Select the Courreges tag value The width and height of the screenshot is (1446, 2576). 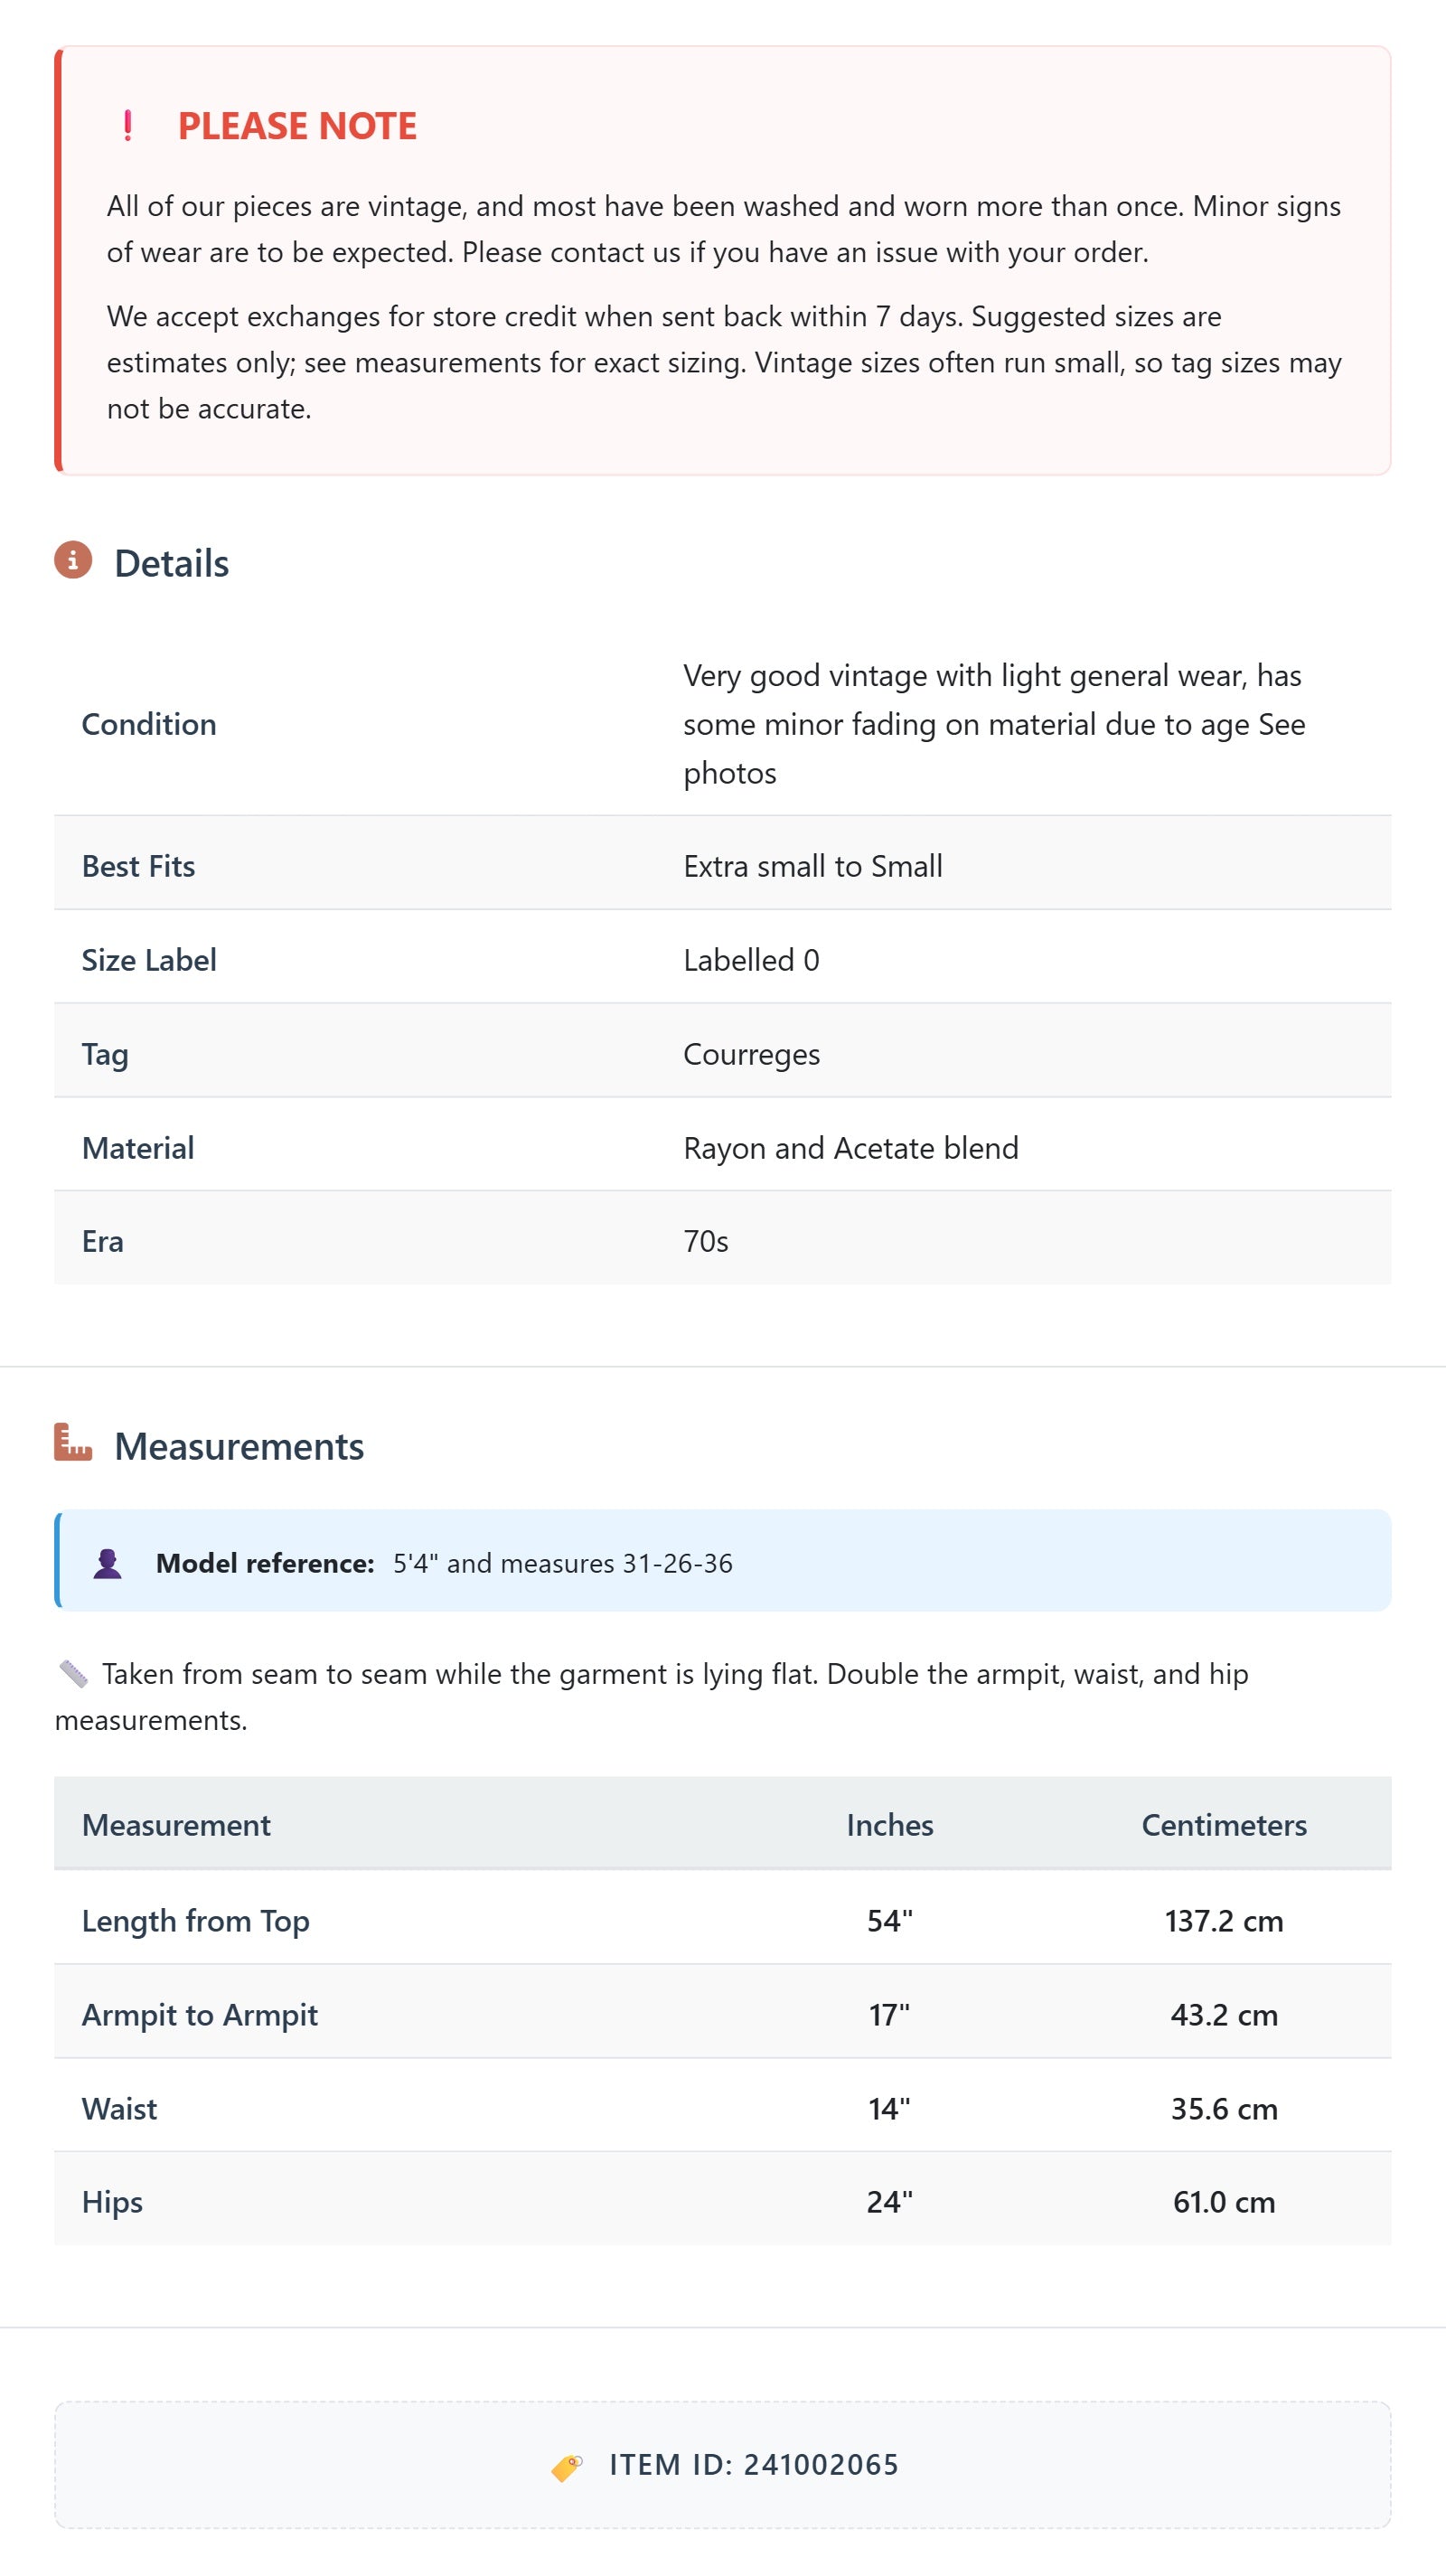pos(751,1054)
